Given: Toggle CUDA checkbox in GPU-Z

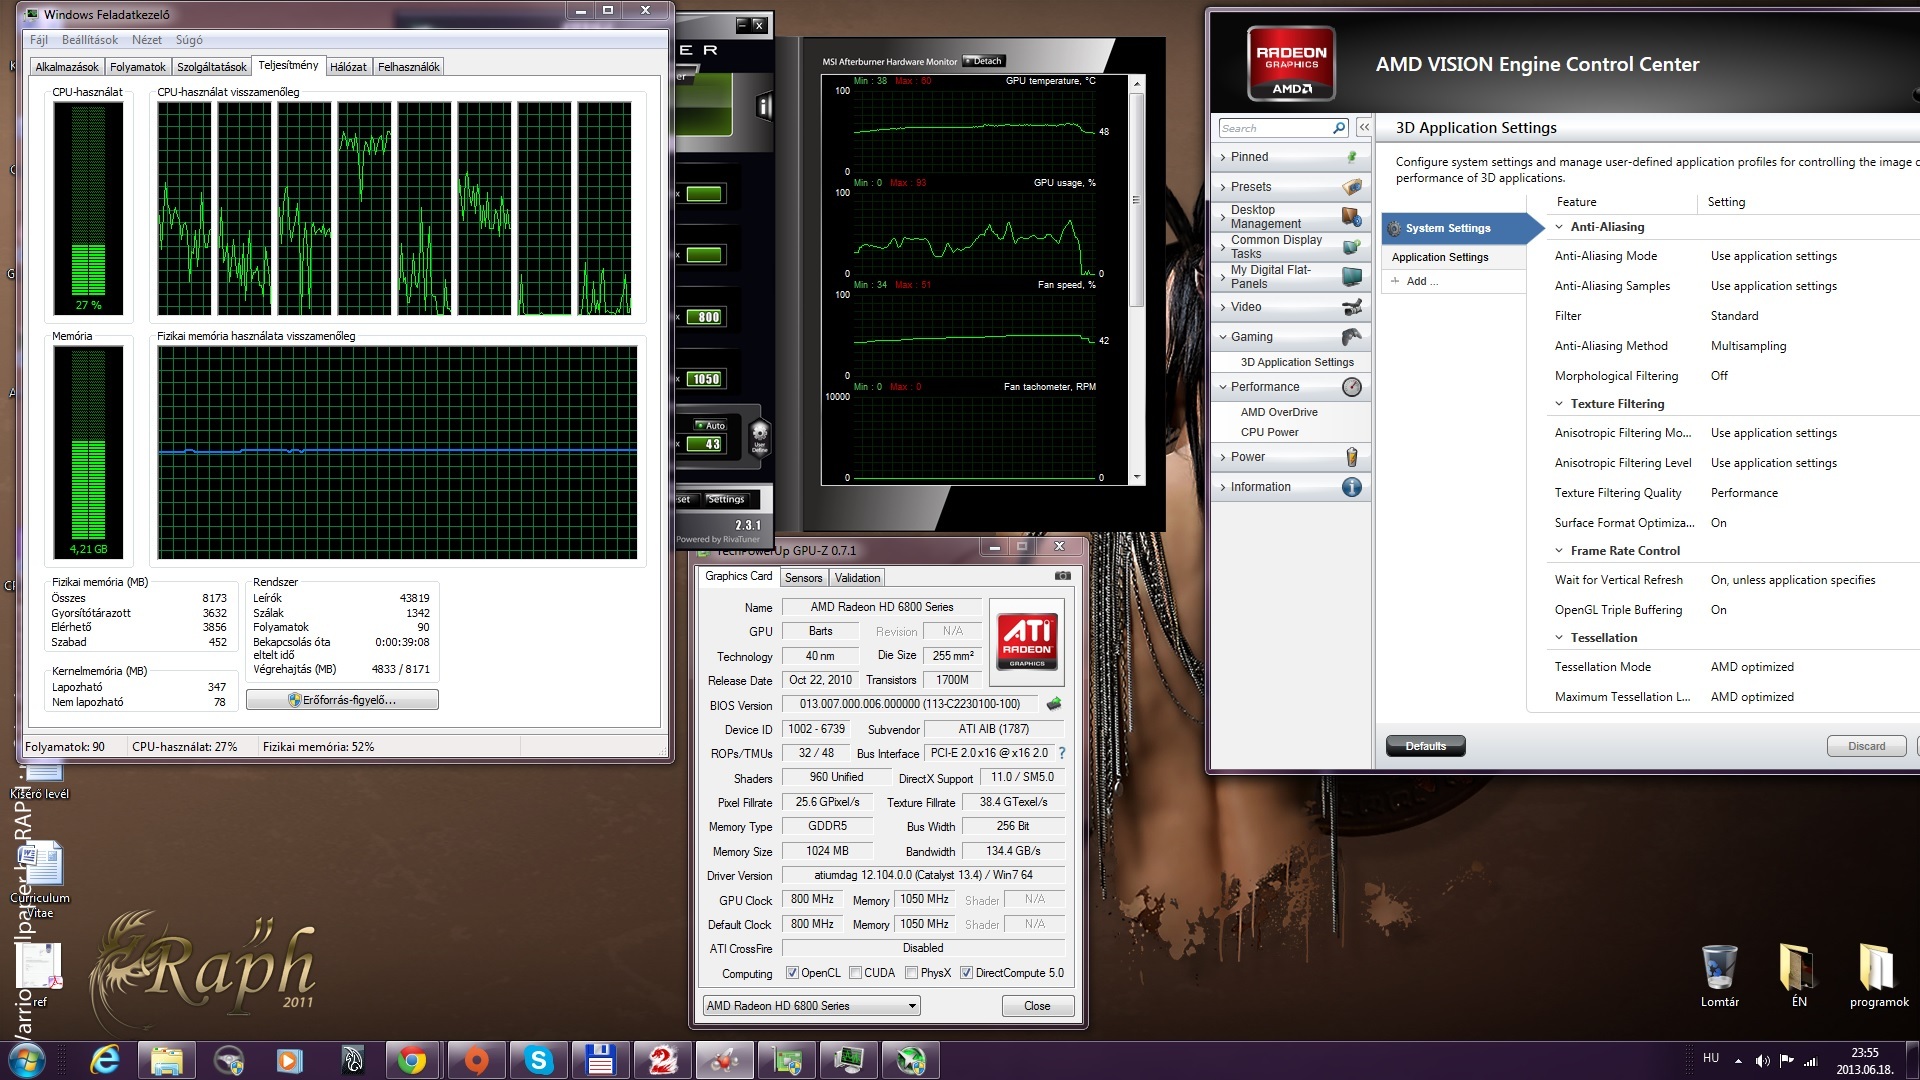Looking at the screenshot, I should pos(855,973).
